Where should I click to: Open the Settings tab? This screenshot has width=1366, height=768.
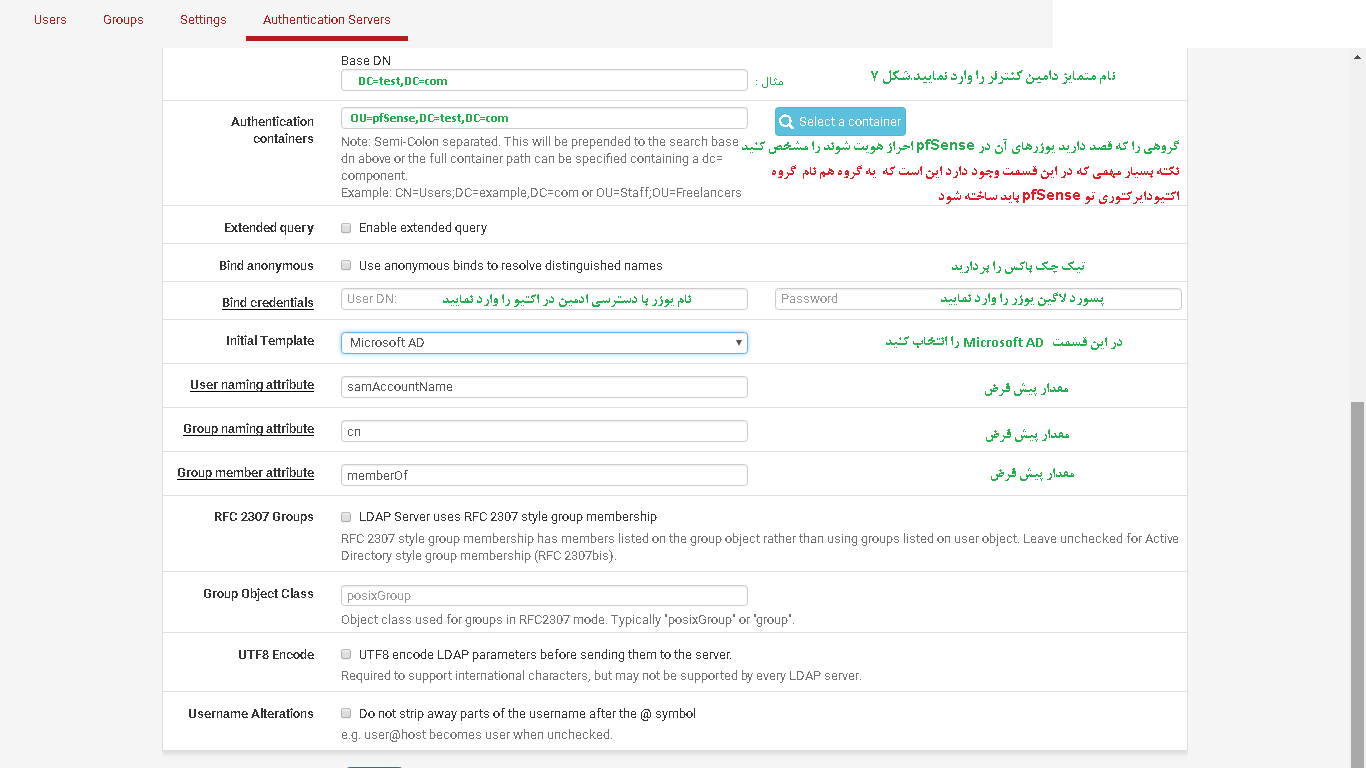203,20
